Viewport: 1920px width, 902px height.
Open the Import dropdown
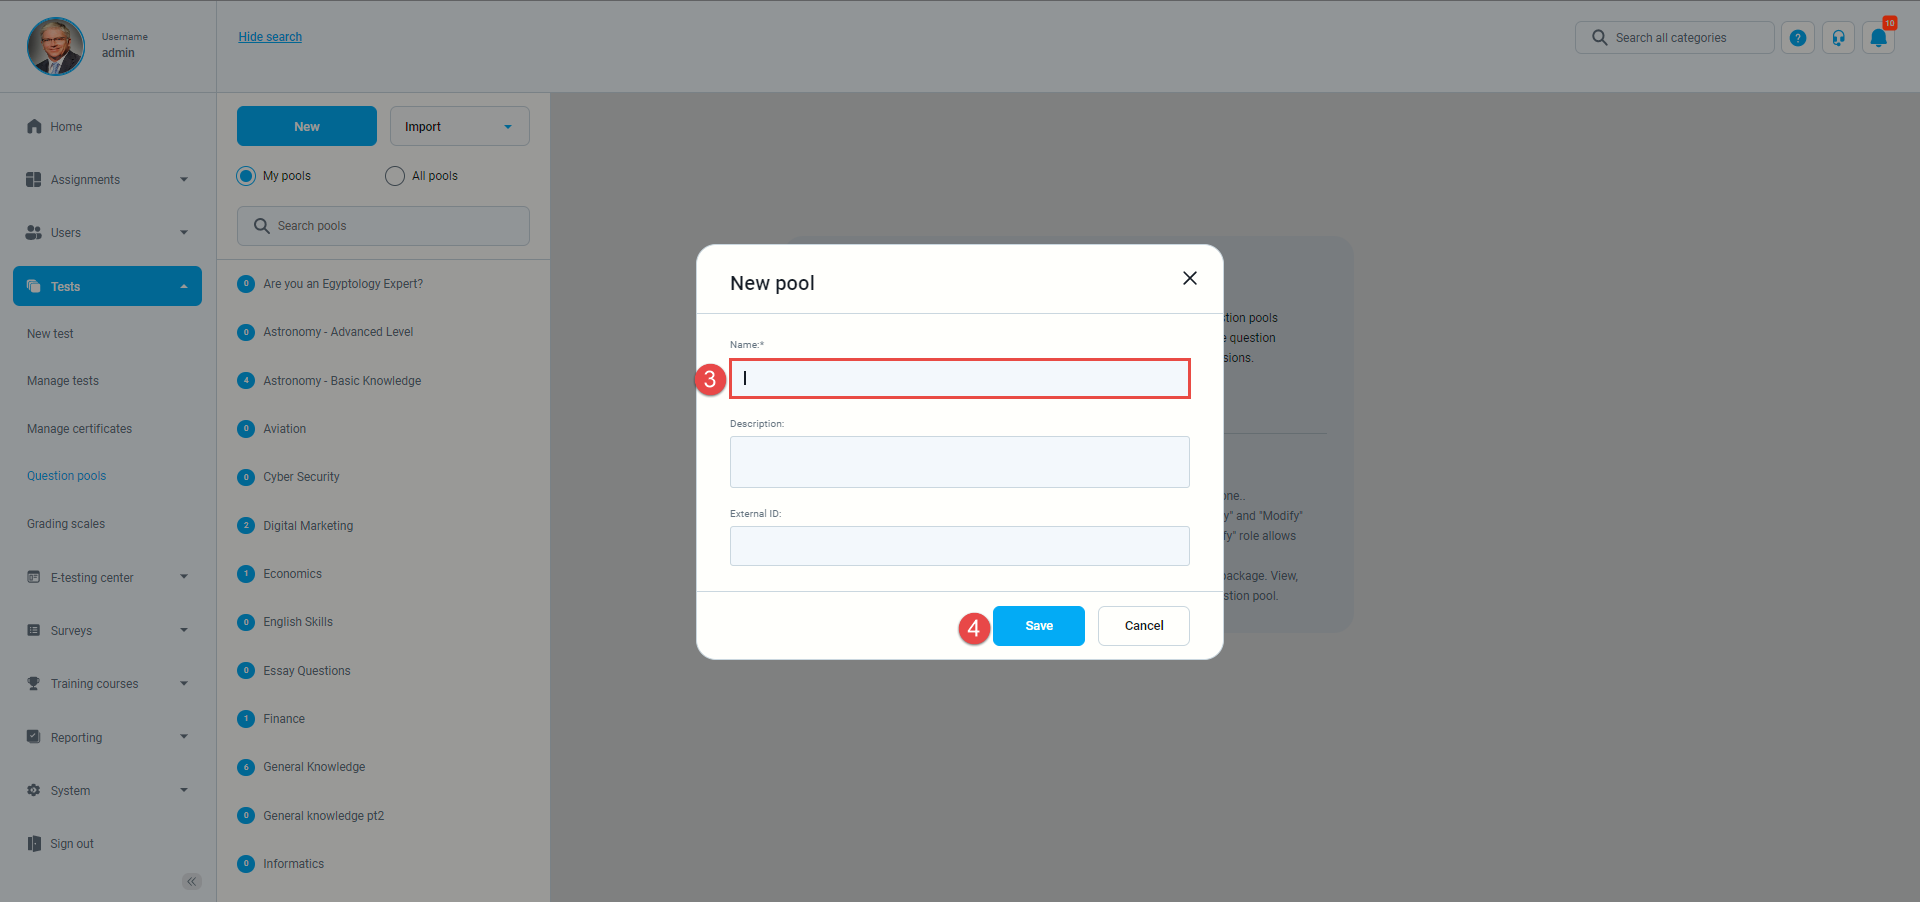(x=460, y=126)
